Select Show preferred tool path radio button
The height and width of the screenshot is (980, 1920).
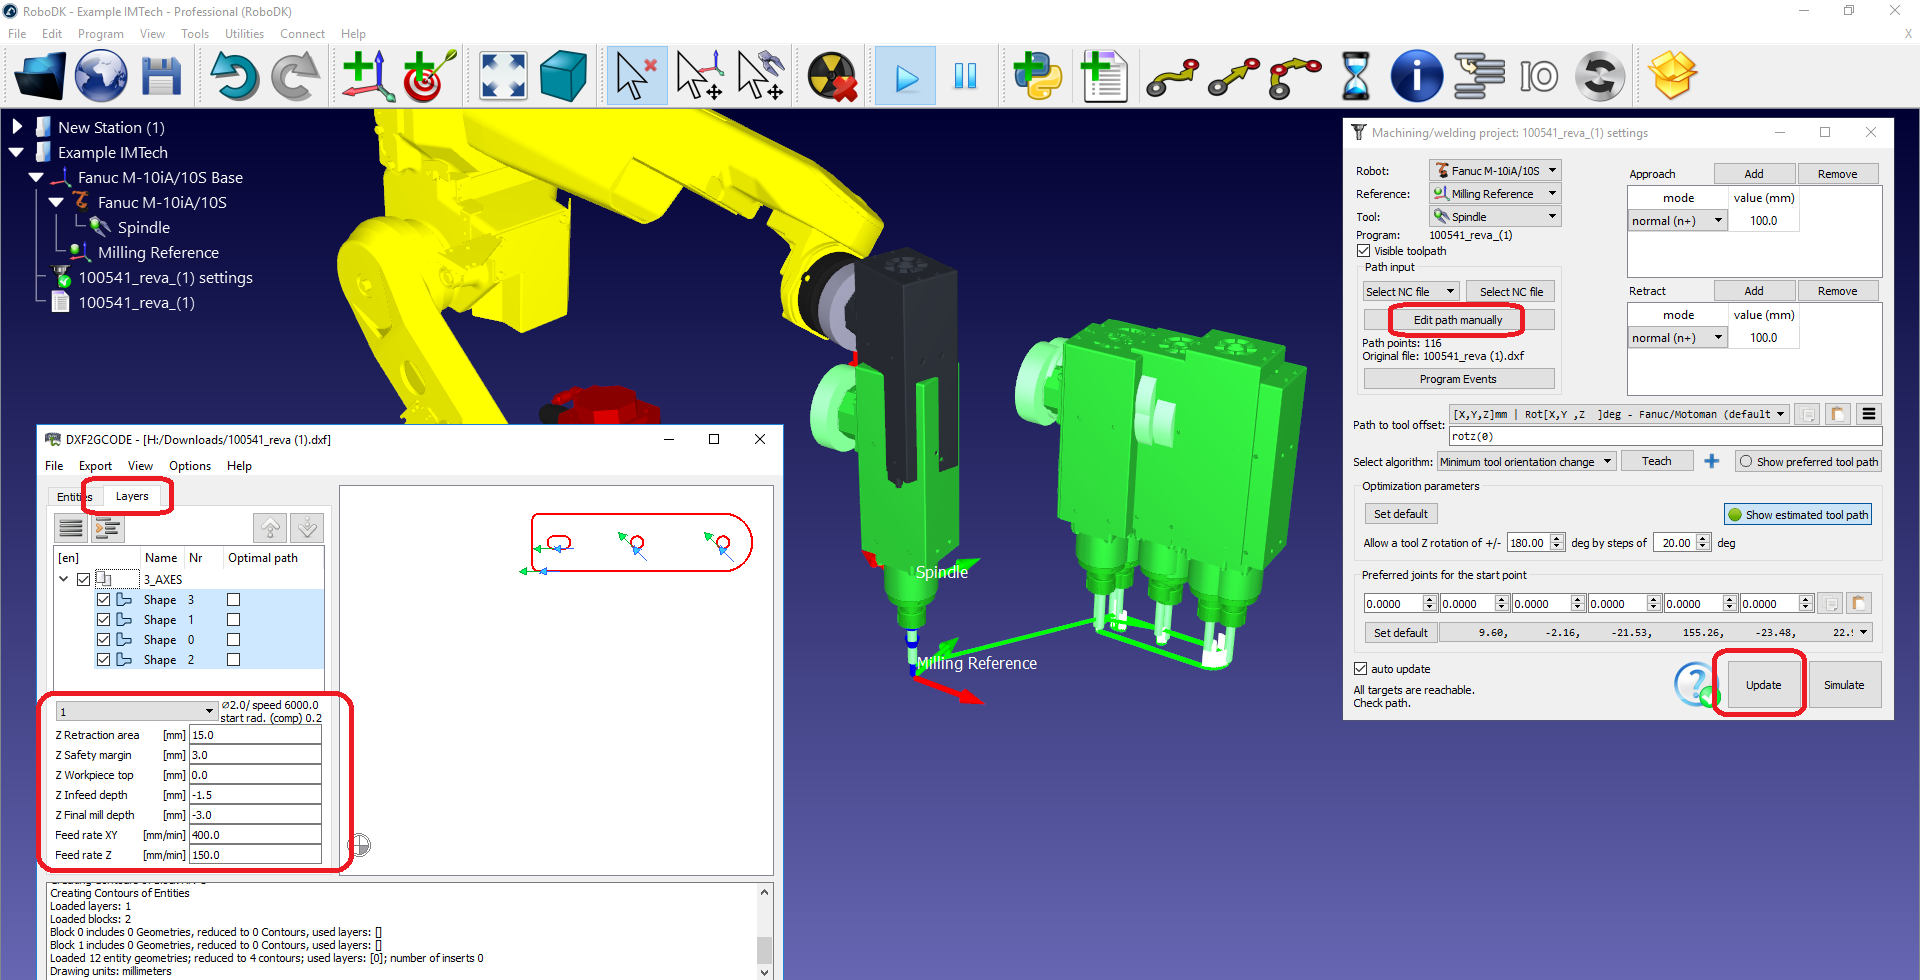click(x=1746, y=462)
